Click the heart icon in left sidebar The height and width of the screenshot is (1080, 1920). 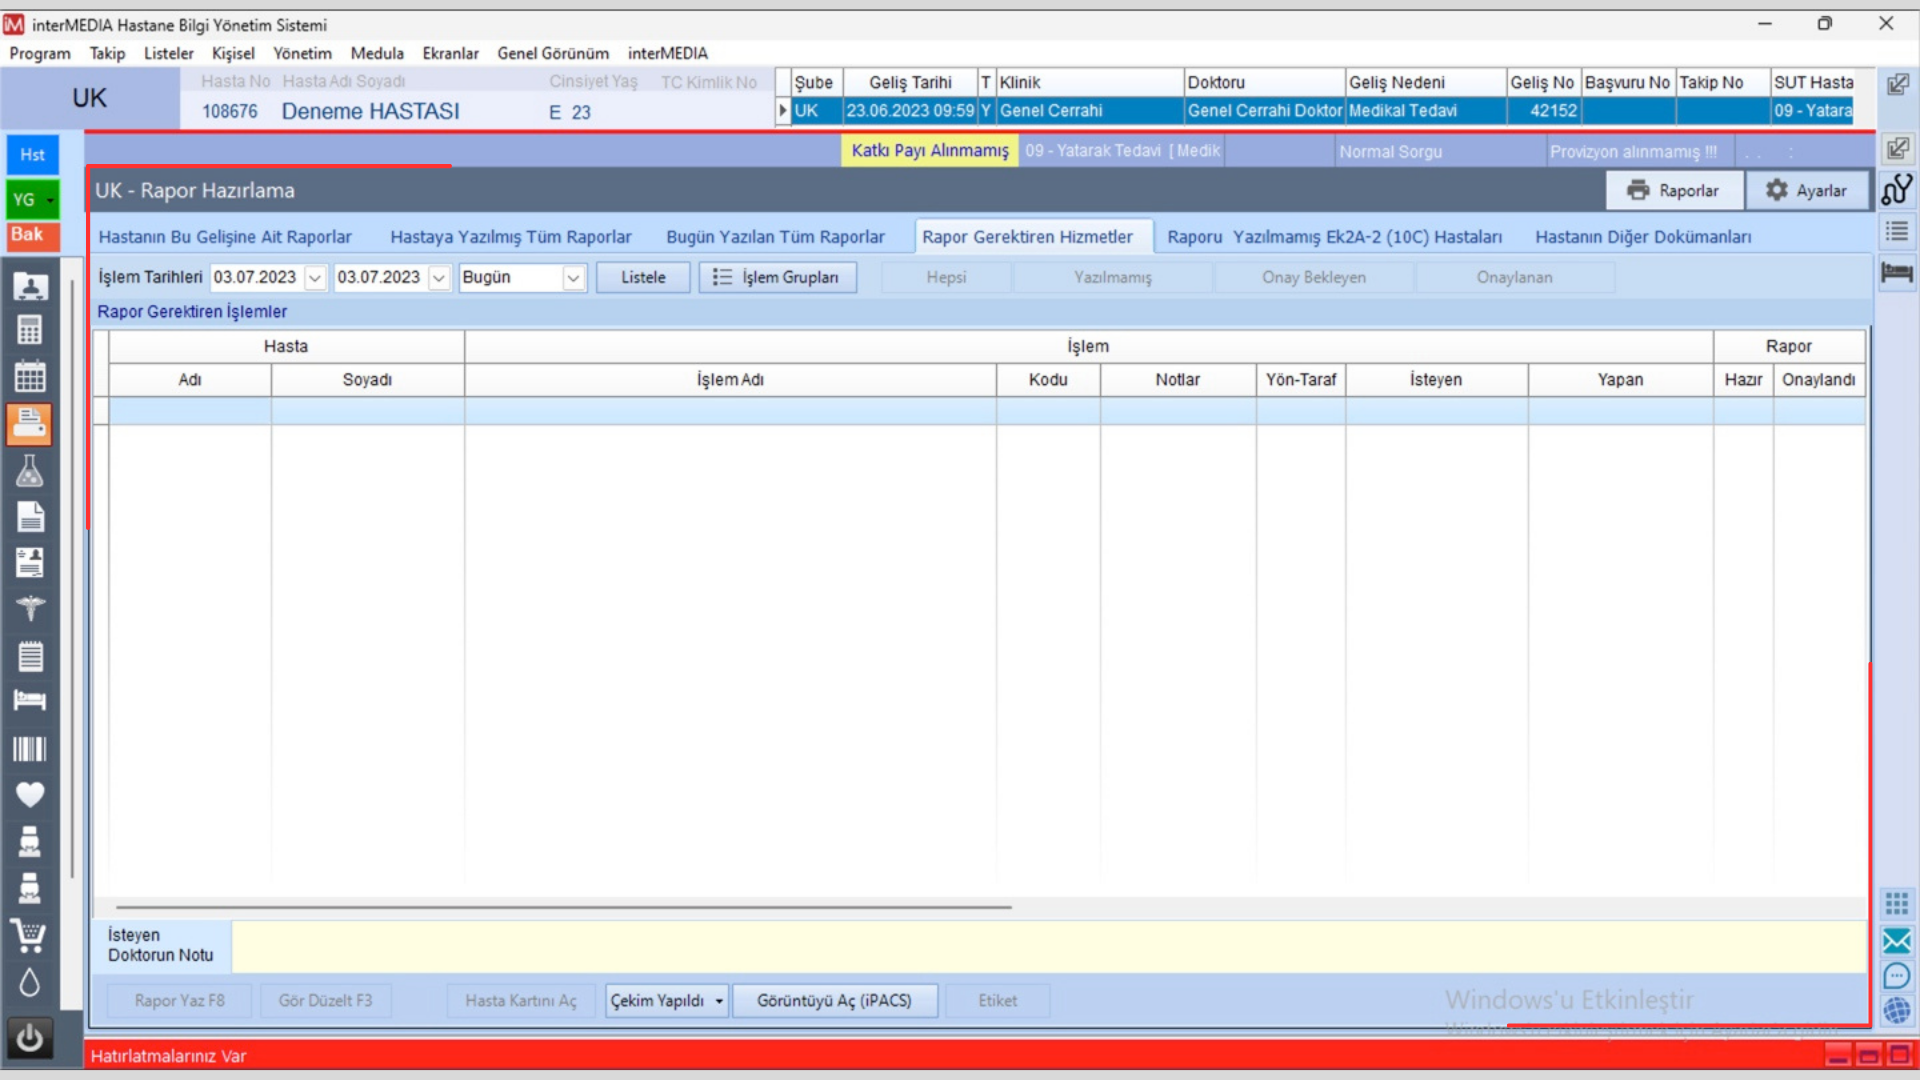tap(30, 795)
